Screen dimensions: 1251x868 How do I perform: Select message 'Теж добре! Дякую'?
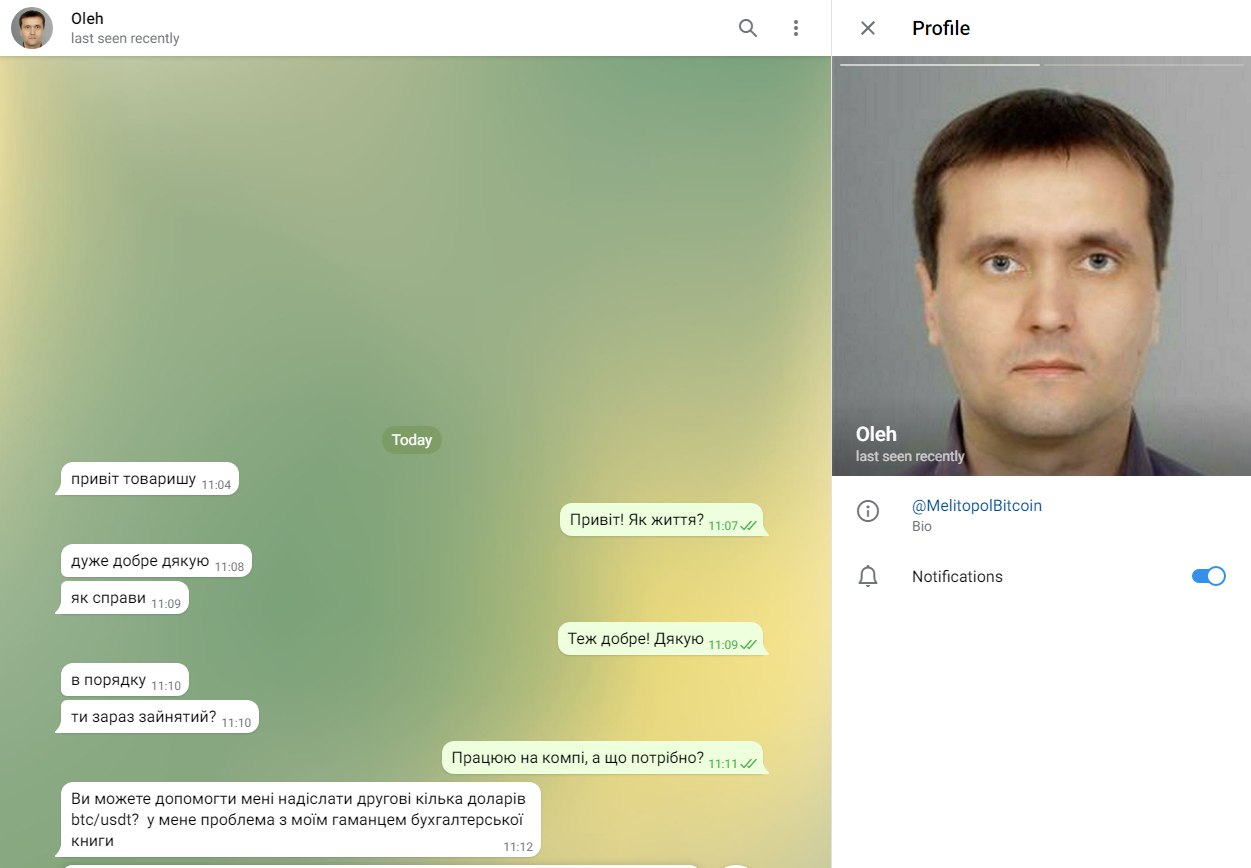[x=661, y=639]
